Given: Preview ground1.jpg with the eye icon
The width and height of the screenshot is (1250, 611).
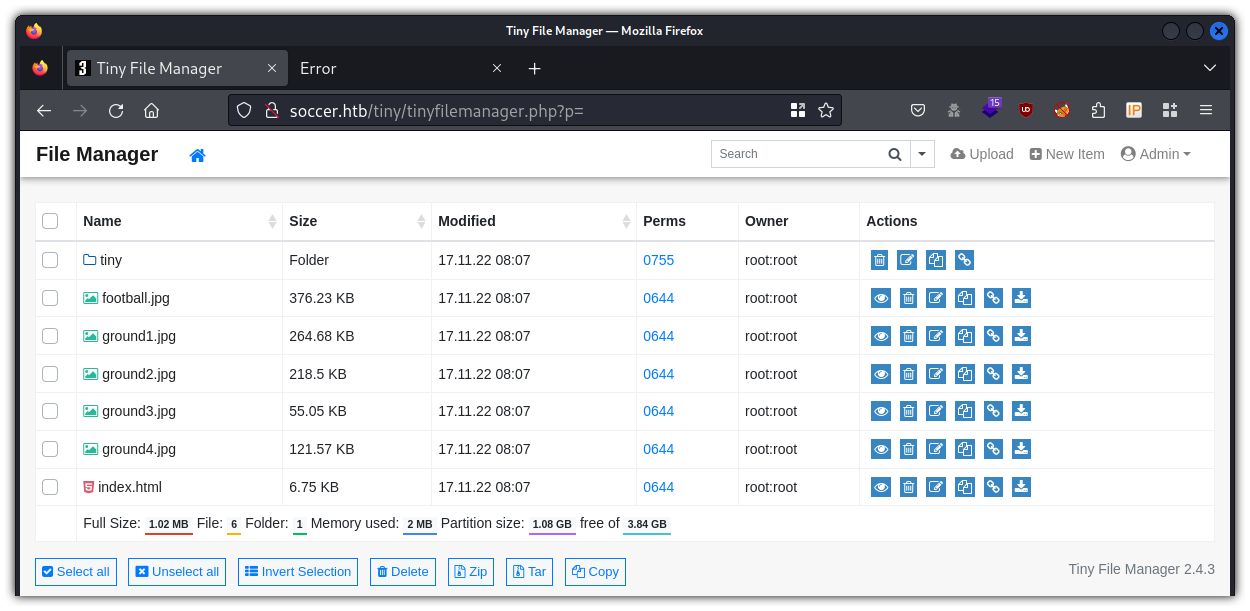Looking at the screenshot, I should point(880,336).
